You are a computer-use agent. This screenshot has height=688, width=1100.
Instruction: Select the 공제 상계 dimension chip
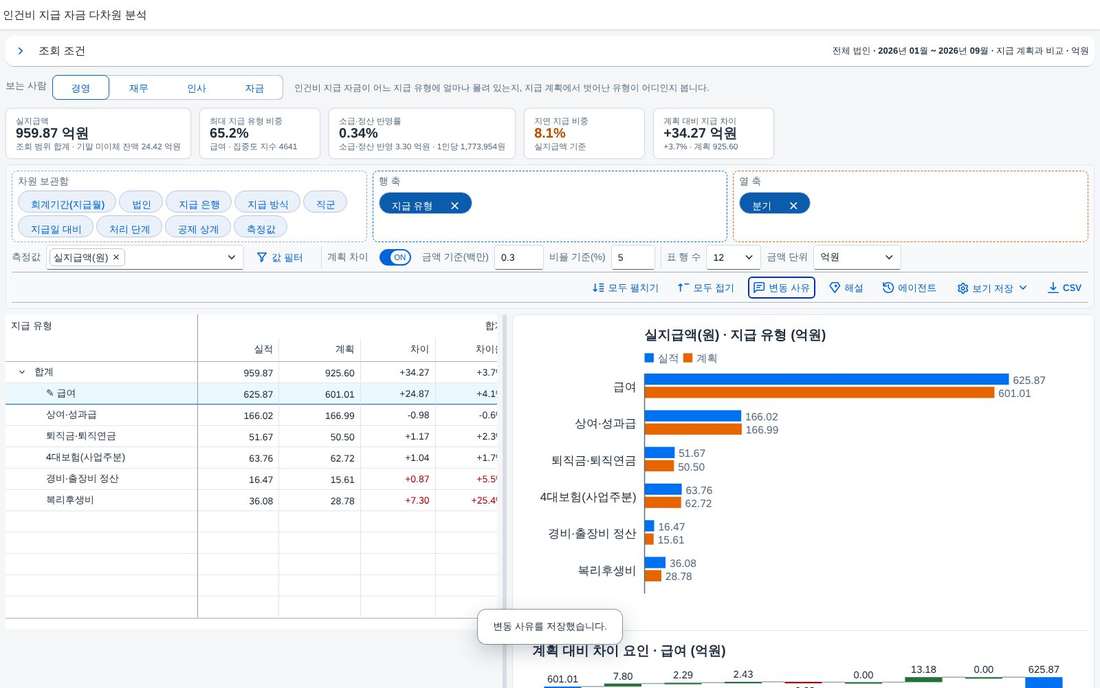(198, 229)
